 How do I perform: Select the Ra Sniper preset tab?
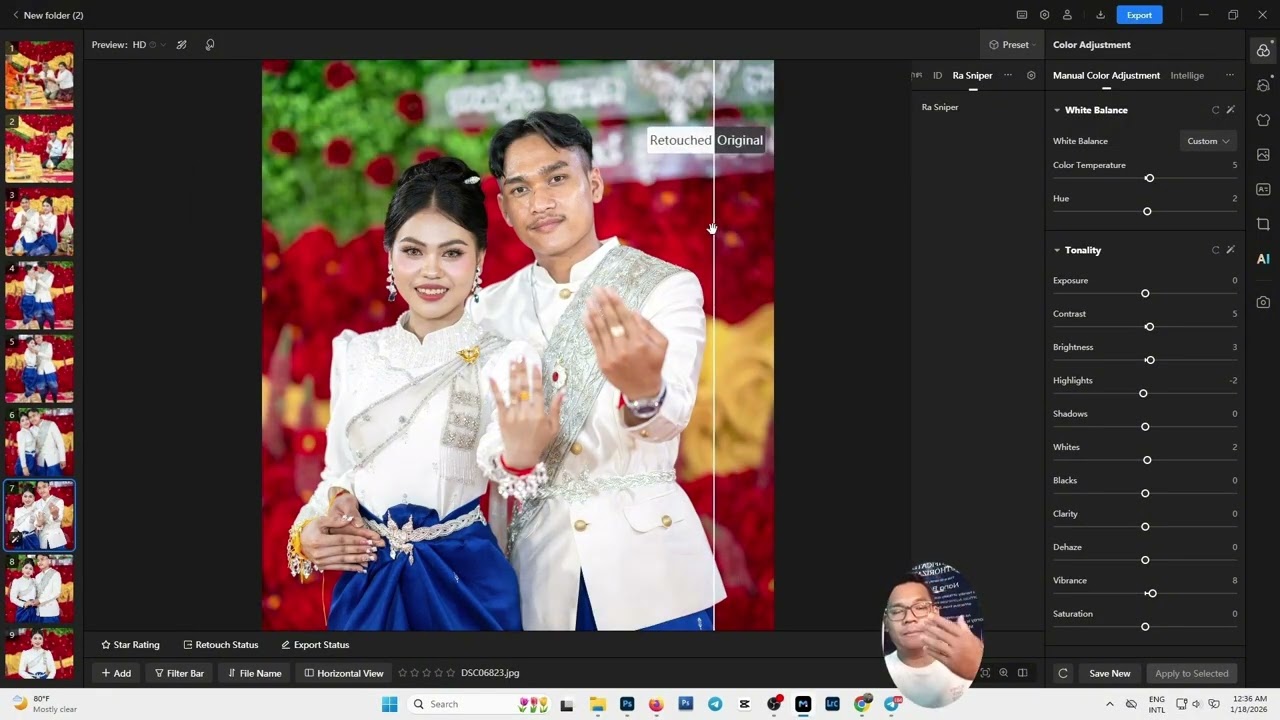(972, 75)
